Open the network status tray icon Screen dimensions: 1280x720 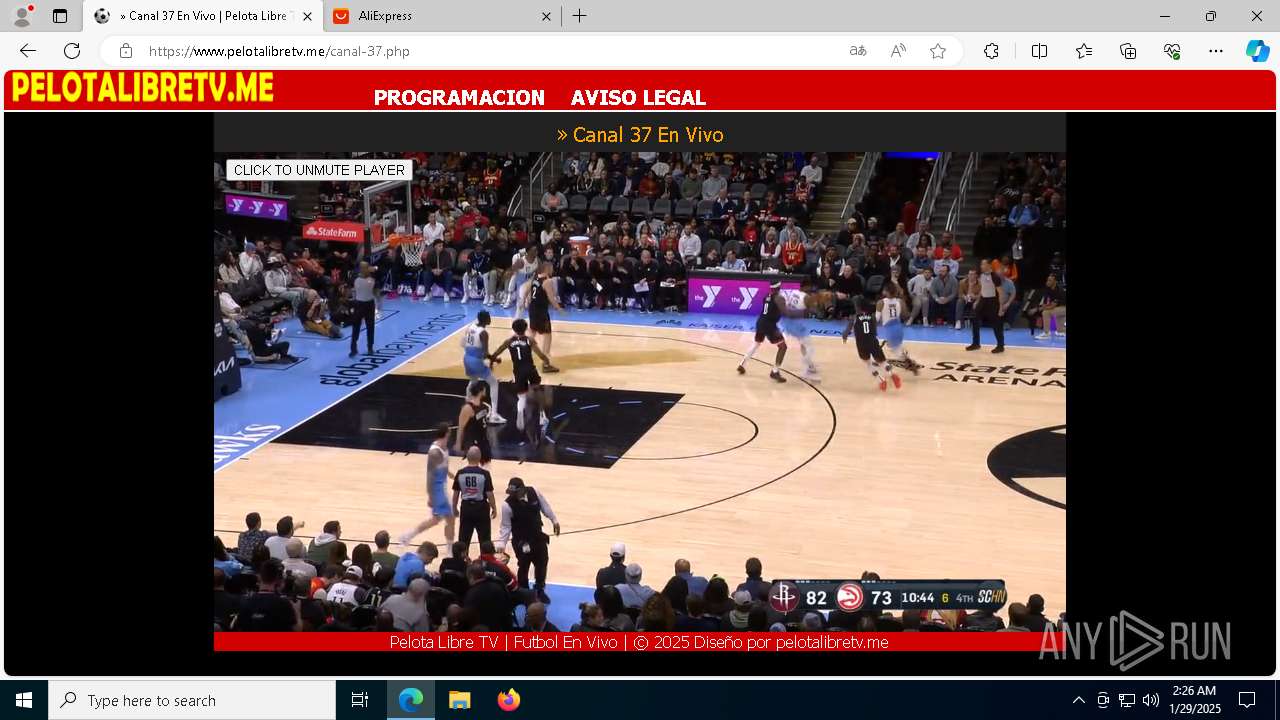pyautogui.click(x=1127, y=700)
